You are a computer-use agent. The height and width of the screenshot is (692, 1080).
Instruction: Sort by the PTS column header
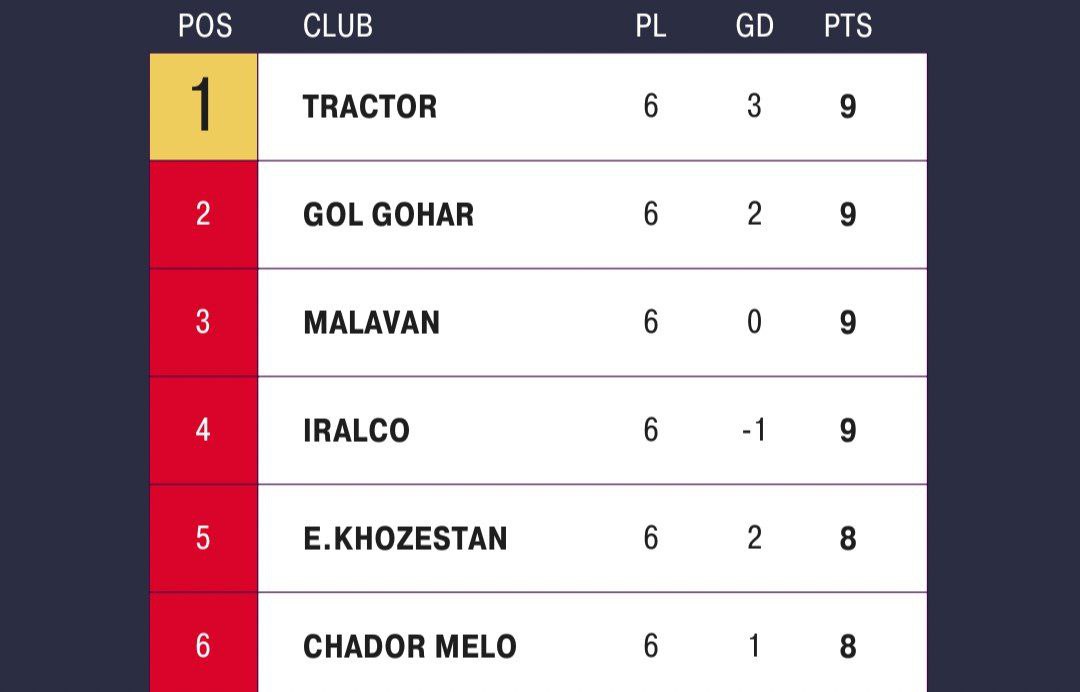click(x=848, y=26)
